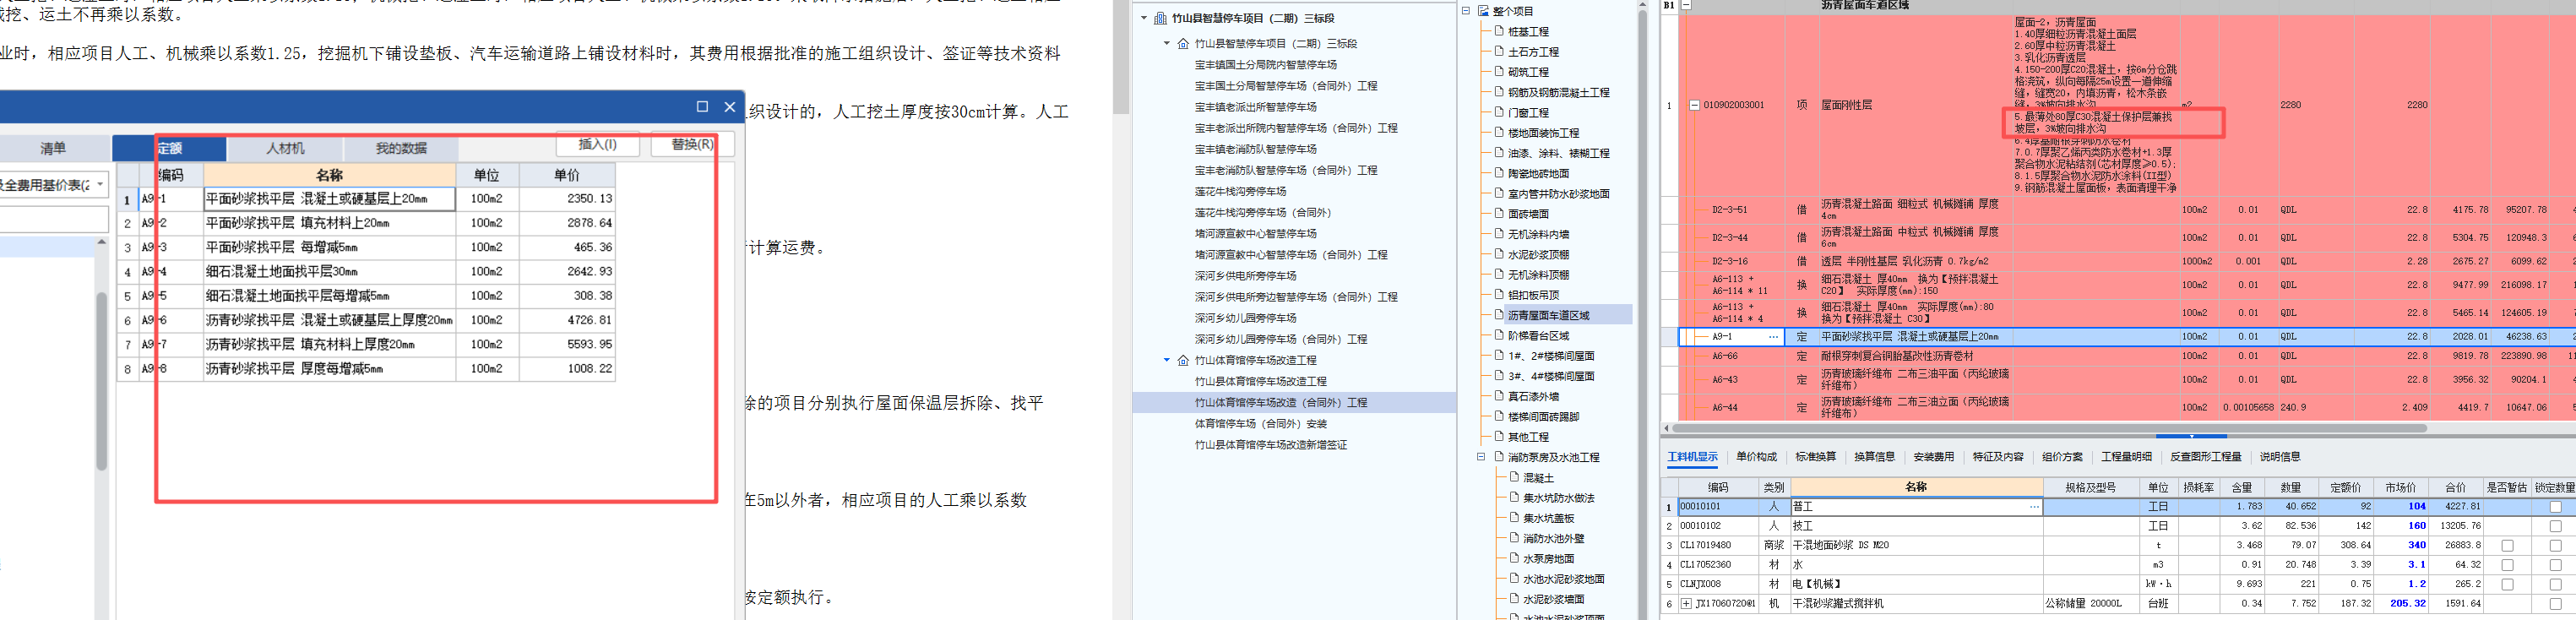
Task: Open the 标准换算 tab
Action: pyautogui.click(x=1815, y=457)
